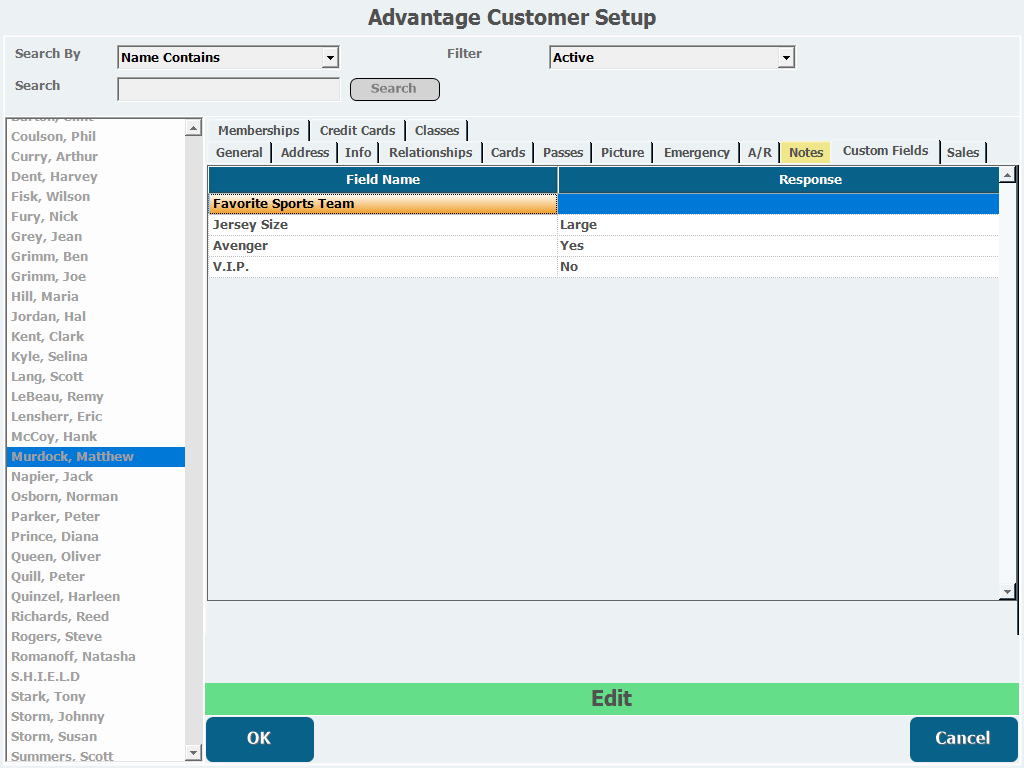Click custom fields table scroll-down arrow
The height and width of the screenshot is (768, 1024).
click(x=1007, y=592)
